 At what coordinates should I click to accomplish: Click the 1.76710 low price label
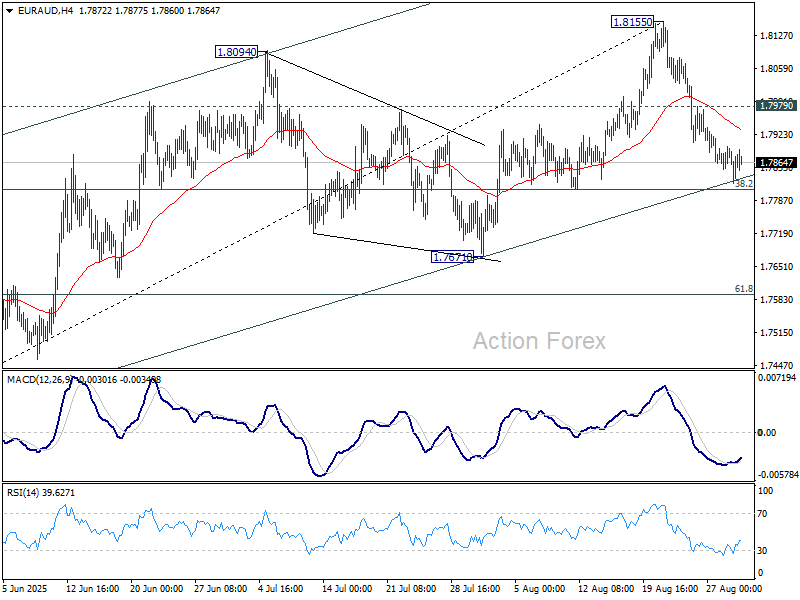coord(451,257)
